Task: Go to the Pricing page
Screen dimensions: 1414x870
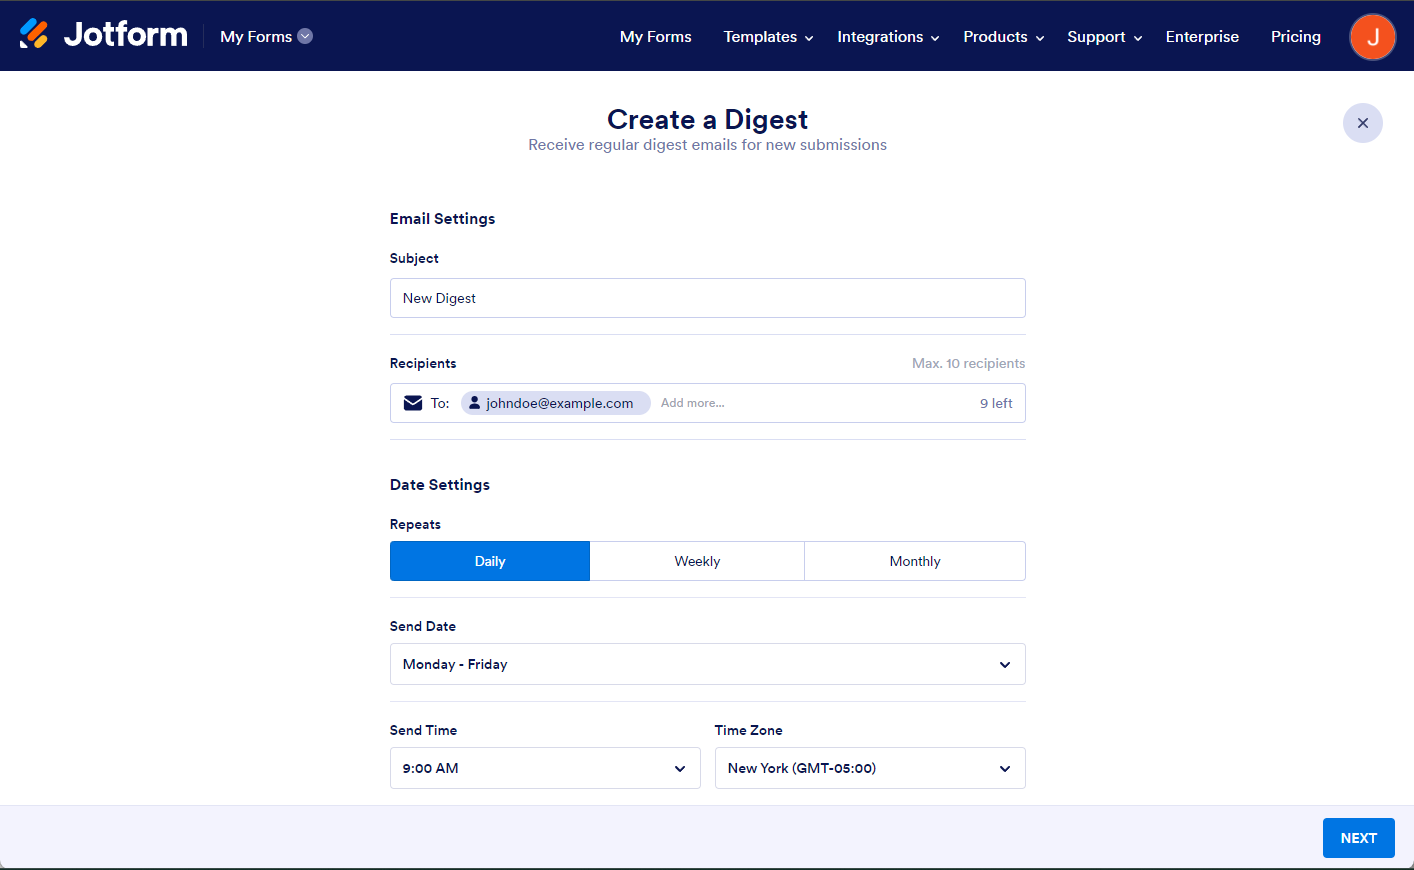Action: (1295, 37)
